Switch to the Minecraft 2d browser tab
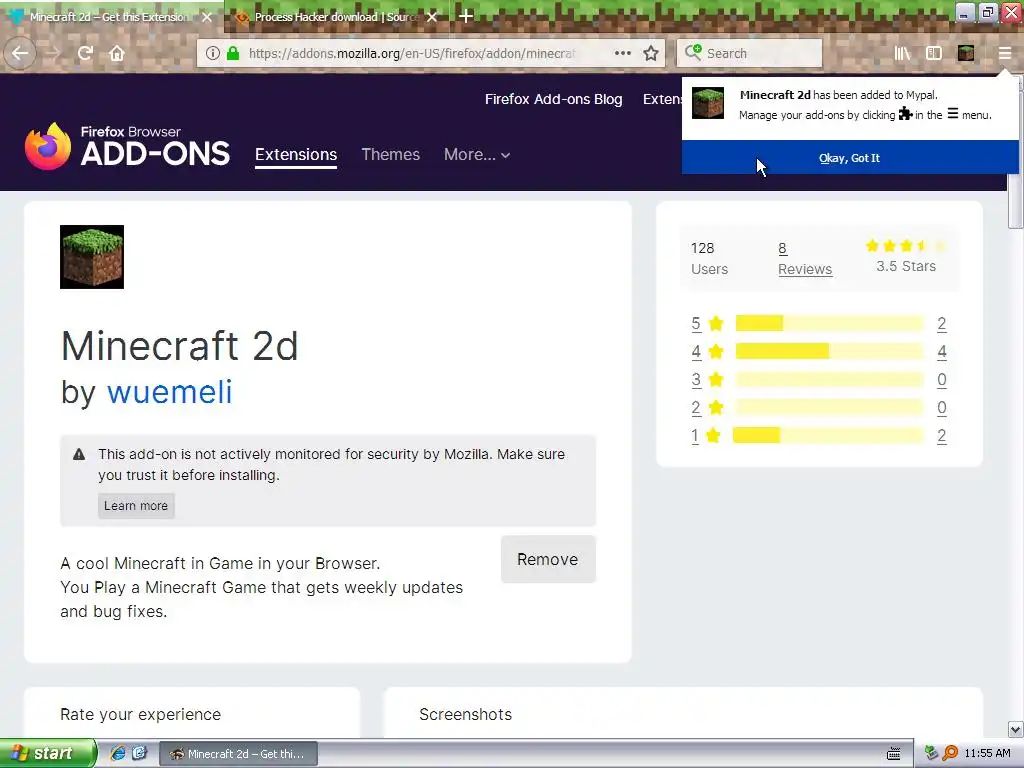The height and width of the screenshot is (768, 1024). tap(110, 17)
